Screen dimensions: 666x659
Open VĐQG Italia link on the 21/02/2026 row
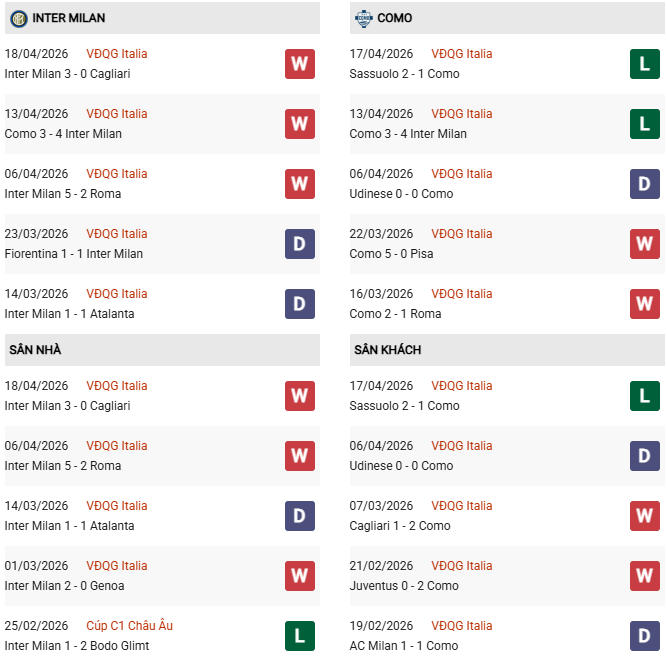461,566
